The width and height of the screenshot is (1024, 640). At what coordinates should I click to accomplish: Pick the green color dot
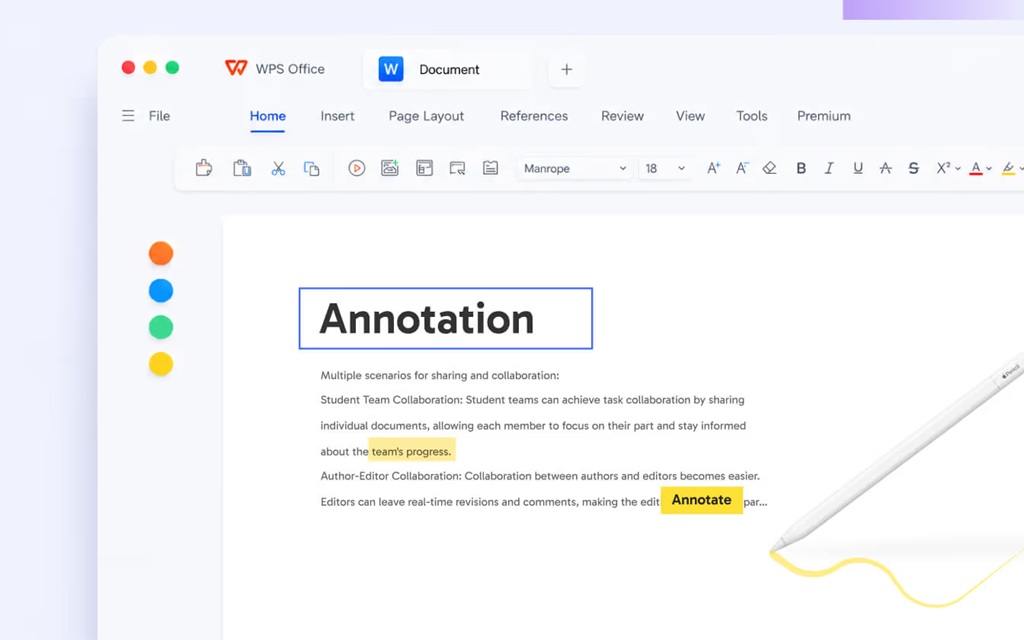point(161,327)
